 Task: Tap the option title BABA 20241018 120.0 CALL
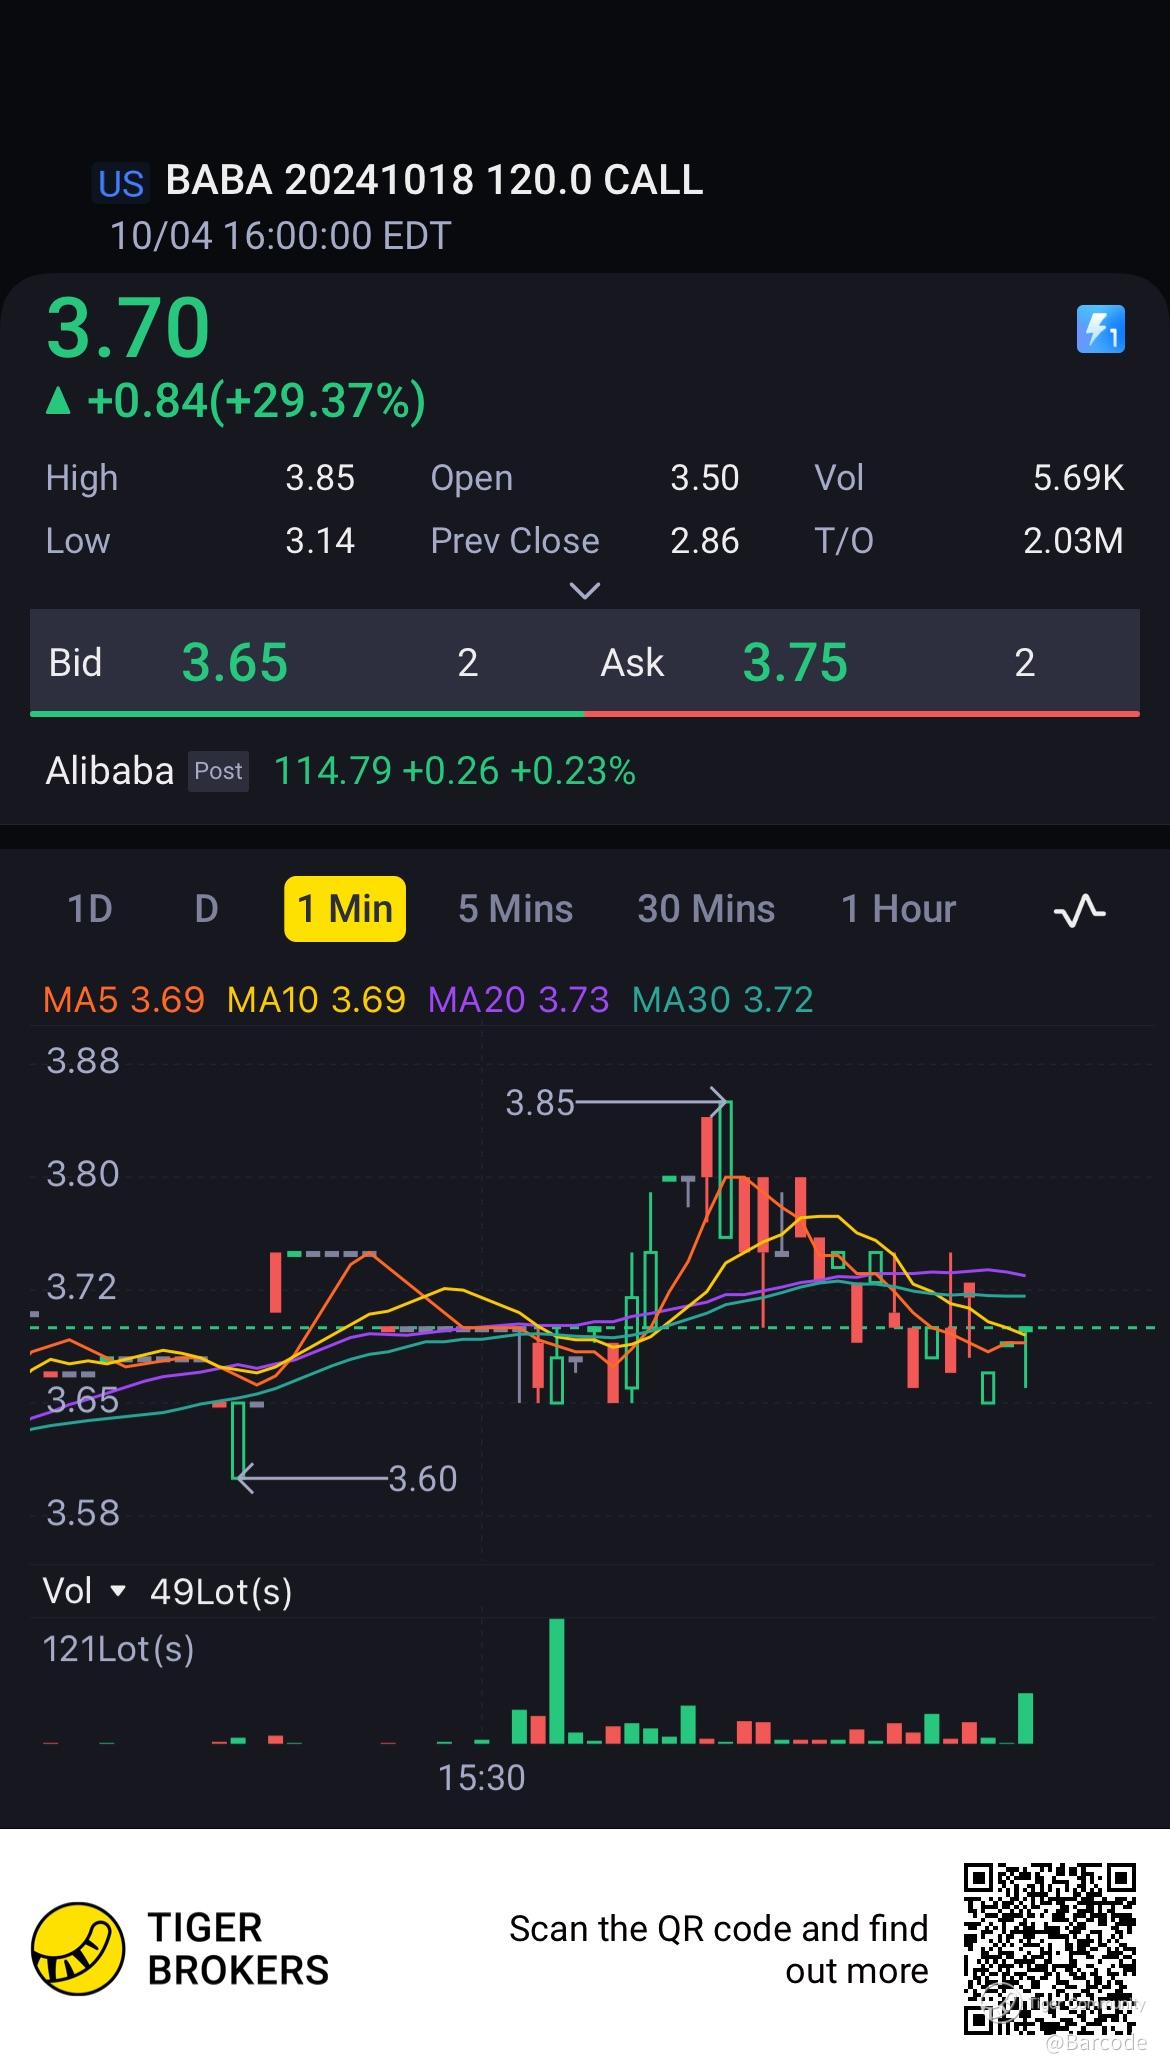tap(434, 180)
